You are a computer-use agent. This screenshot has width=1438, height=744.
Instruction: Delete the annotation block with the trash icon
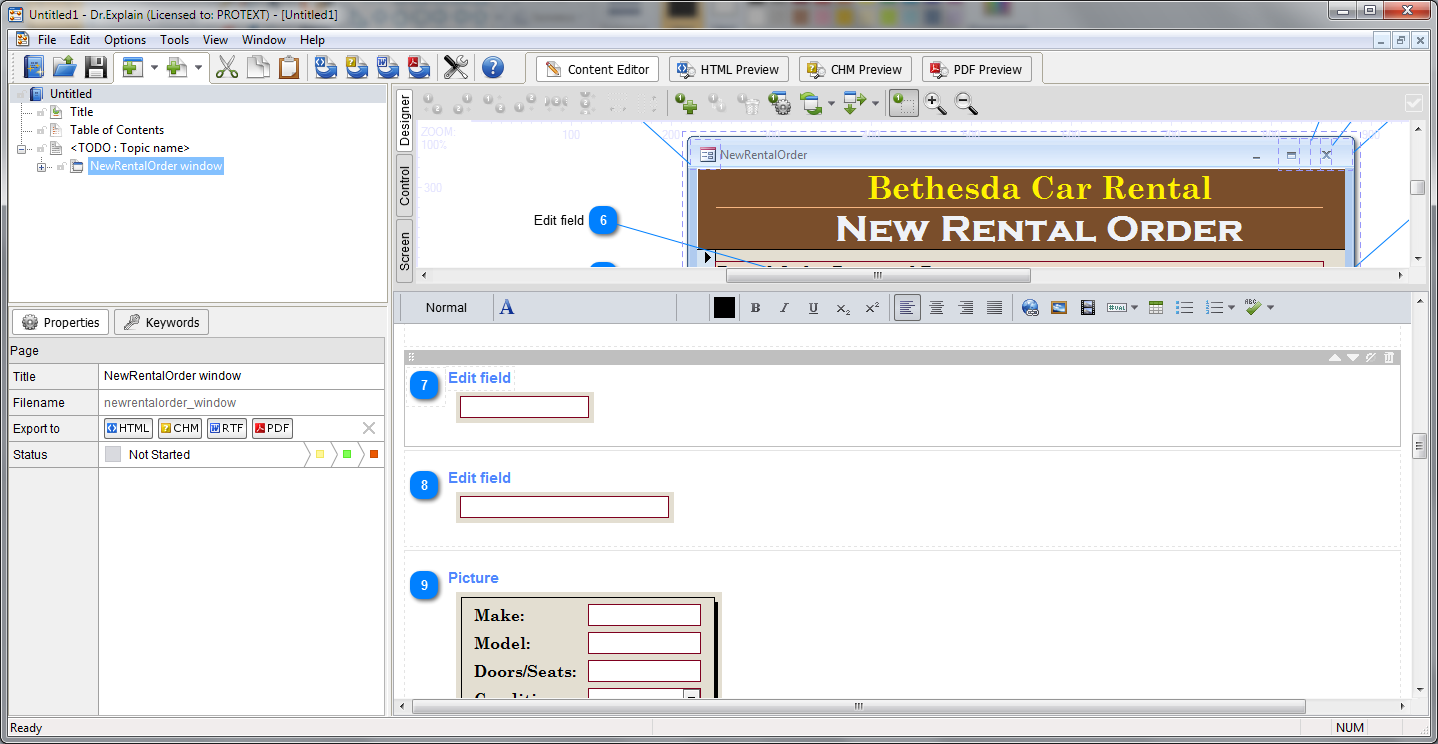[x=1389, y=358]
